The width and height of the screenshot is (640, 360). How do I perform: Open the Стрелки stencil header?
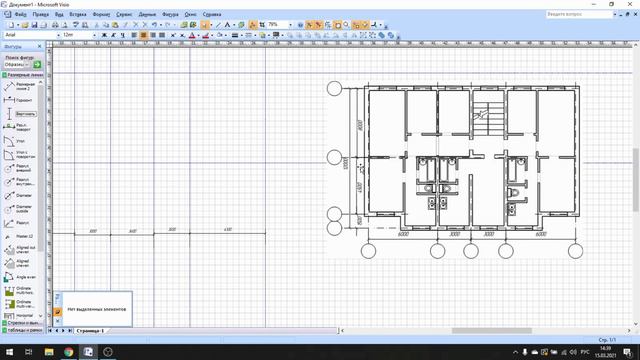coord(22,323)
